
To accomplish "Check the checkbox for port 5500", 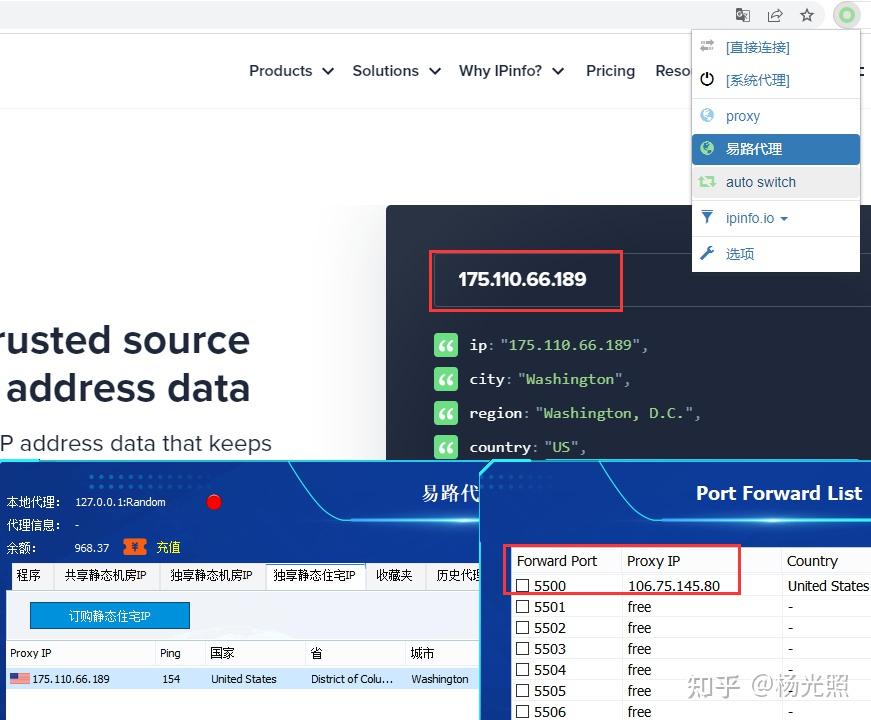I will pyautogui.click(x=524, y=586).
